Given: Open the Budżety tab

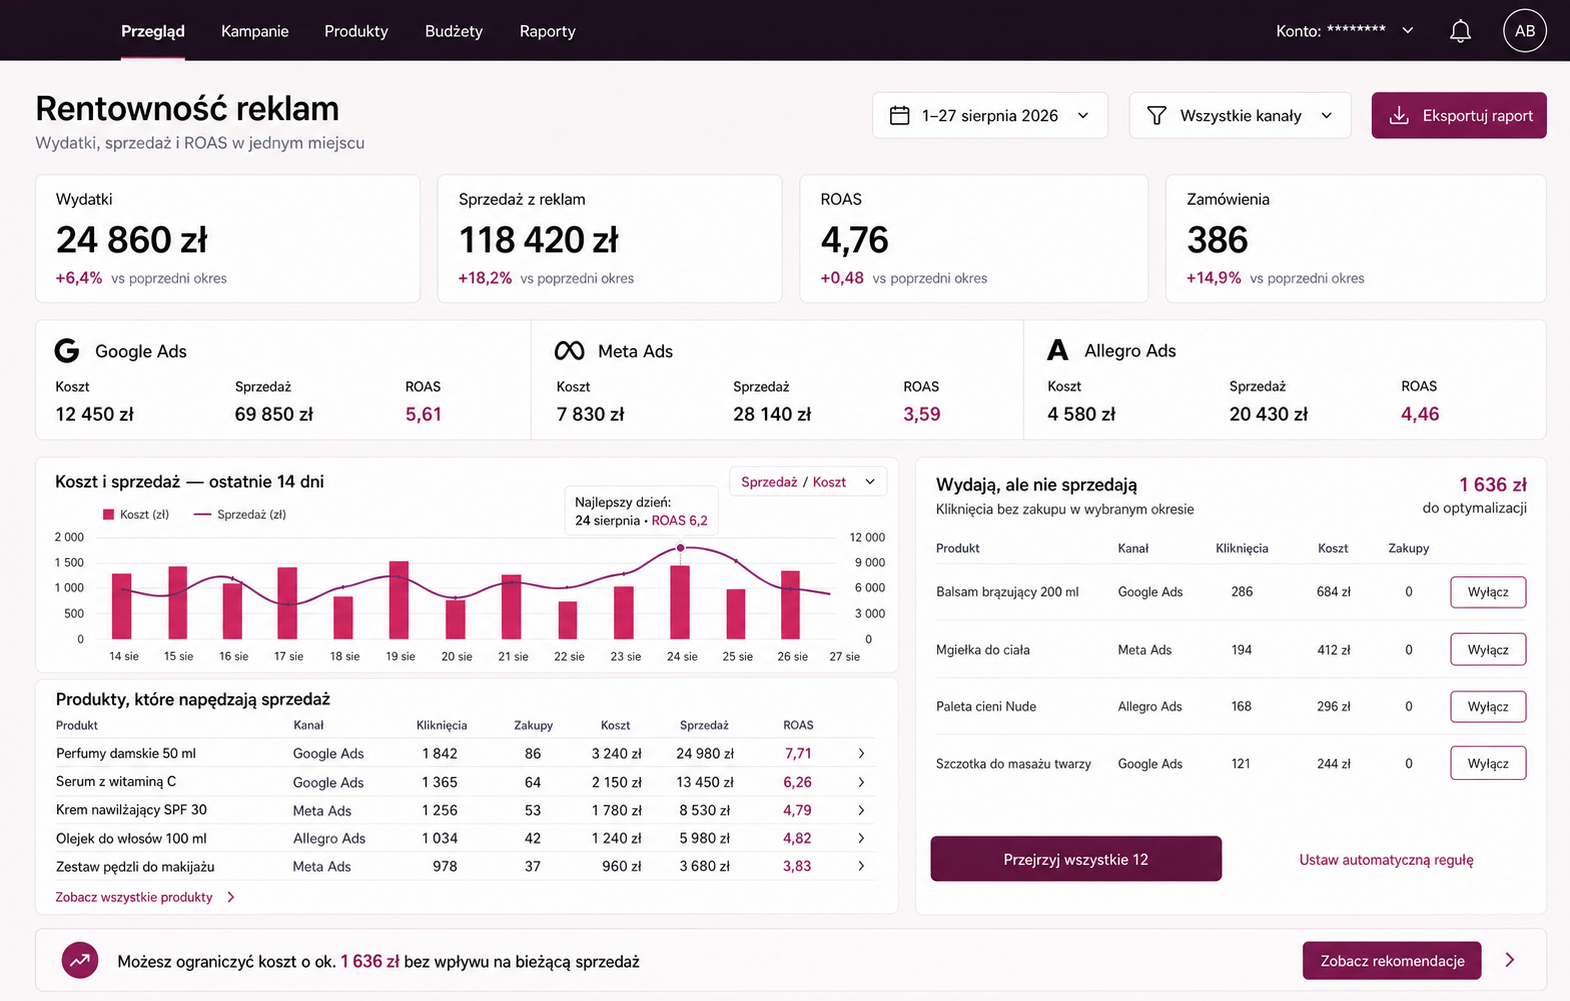Looking at the screenshot, I should [x=454, y=31].
